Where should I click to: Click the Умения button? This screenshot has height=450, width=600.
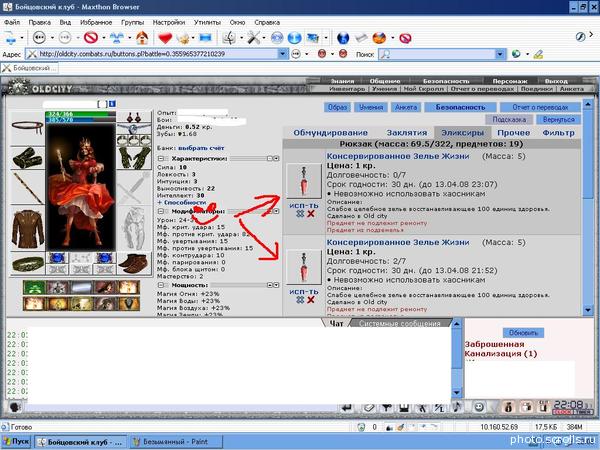pyautogui.click(x=371, y=107)
